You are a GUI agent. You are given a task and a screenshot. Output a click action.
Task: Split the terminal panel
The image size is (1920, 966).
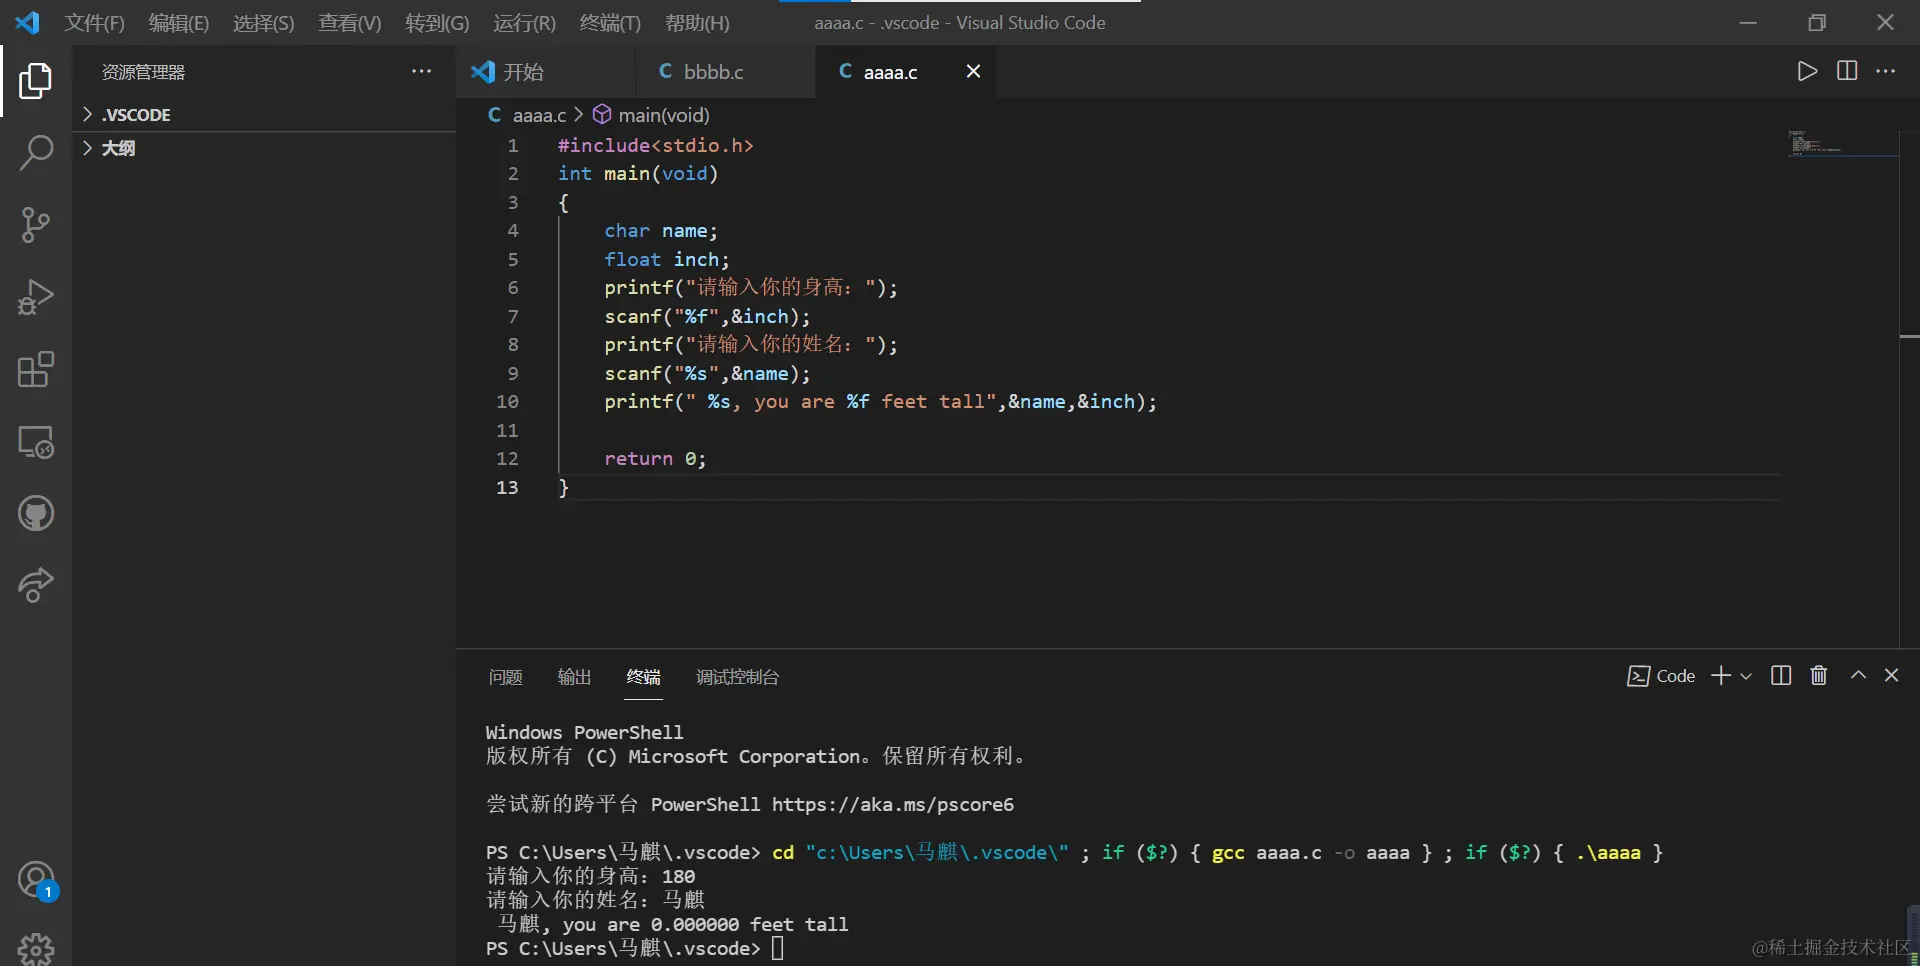1781,676
